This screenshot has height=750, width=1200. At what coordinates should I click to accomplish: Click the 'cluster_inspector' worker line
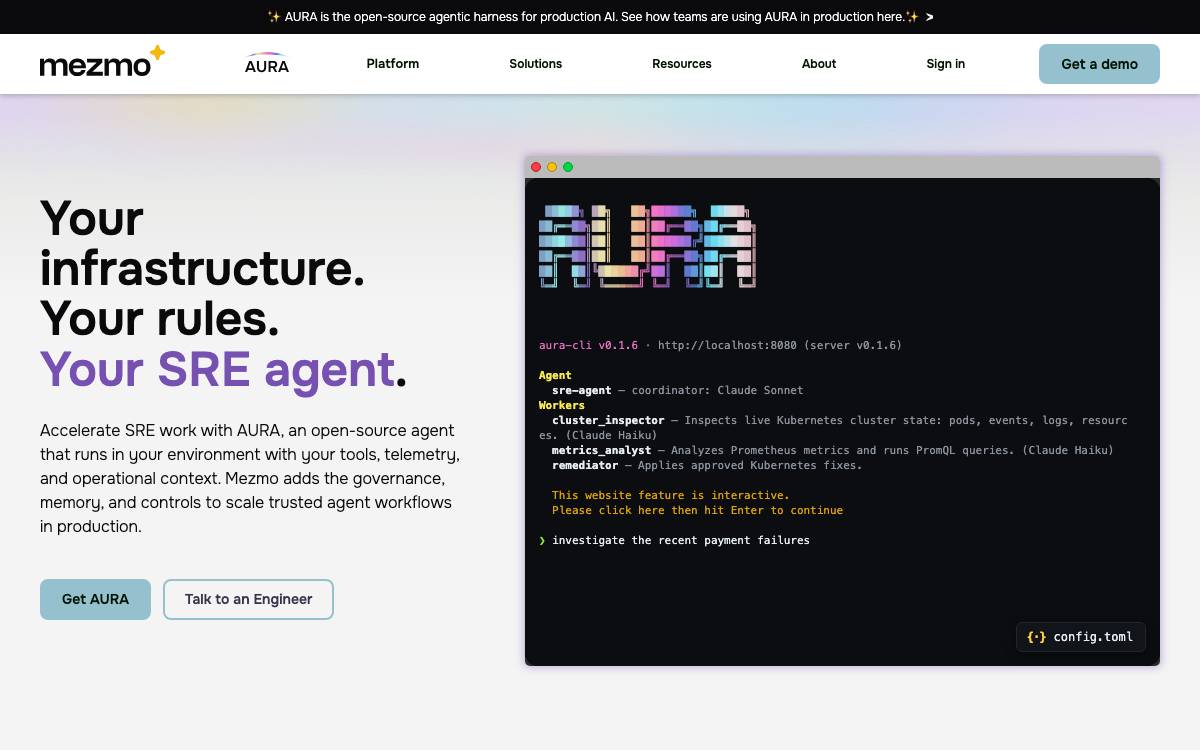pyautogui.click(x=833, y=428)
